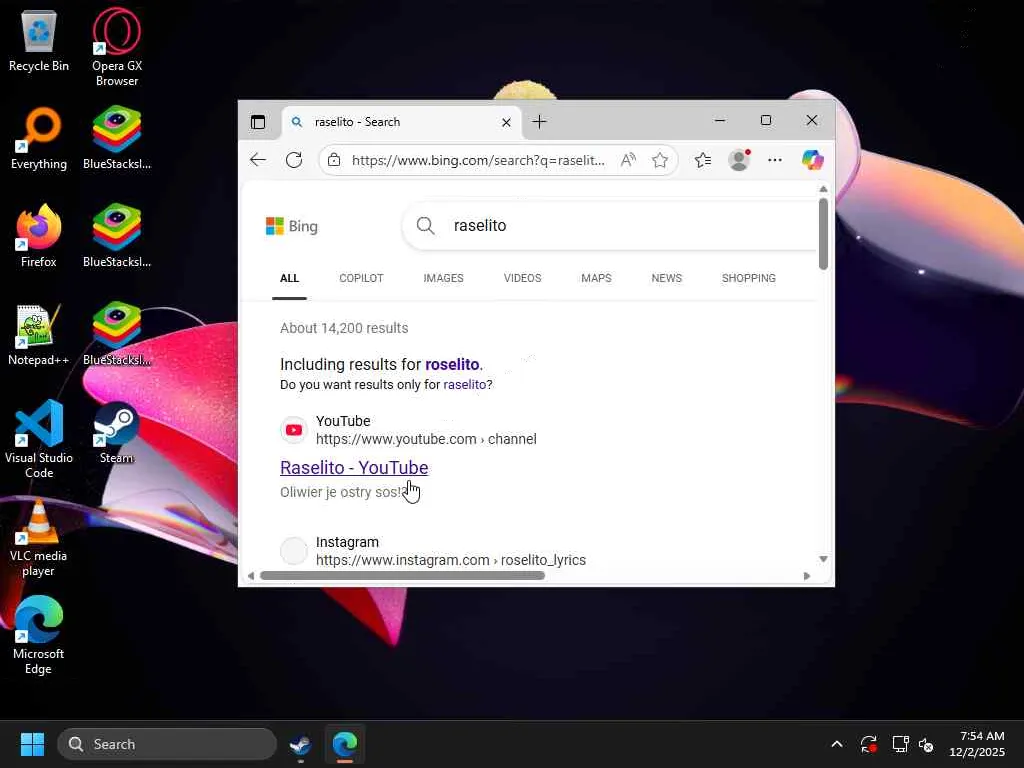The height and width of the screenshot is (768, 1024).
Task: Add this page to favorites star
Action: point(660,160)
